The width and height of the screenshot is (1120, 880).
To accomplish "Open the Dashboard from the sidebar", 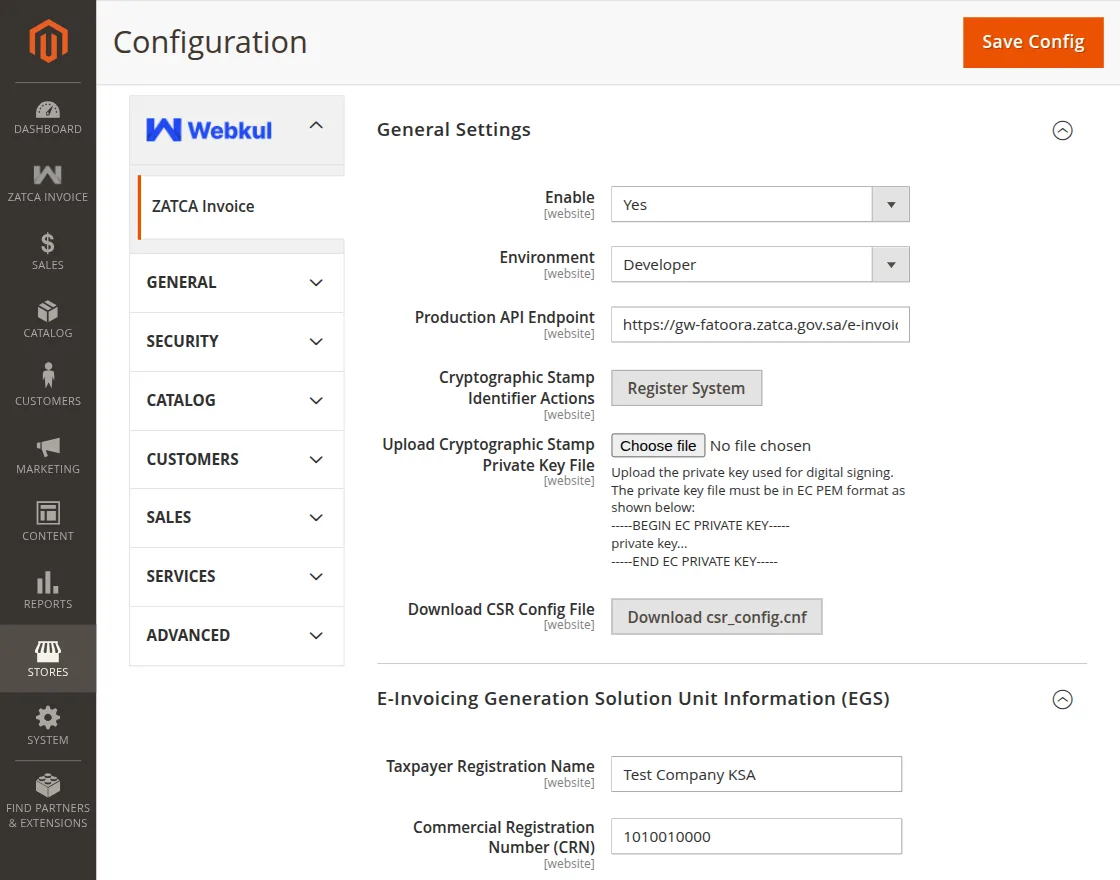I will [x=48, y=115].
